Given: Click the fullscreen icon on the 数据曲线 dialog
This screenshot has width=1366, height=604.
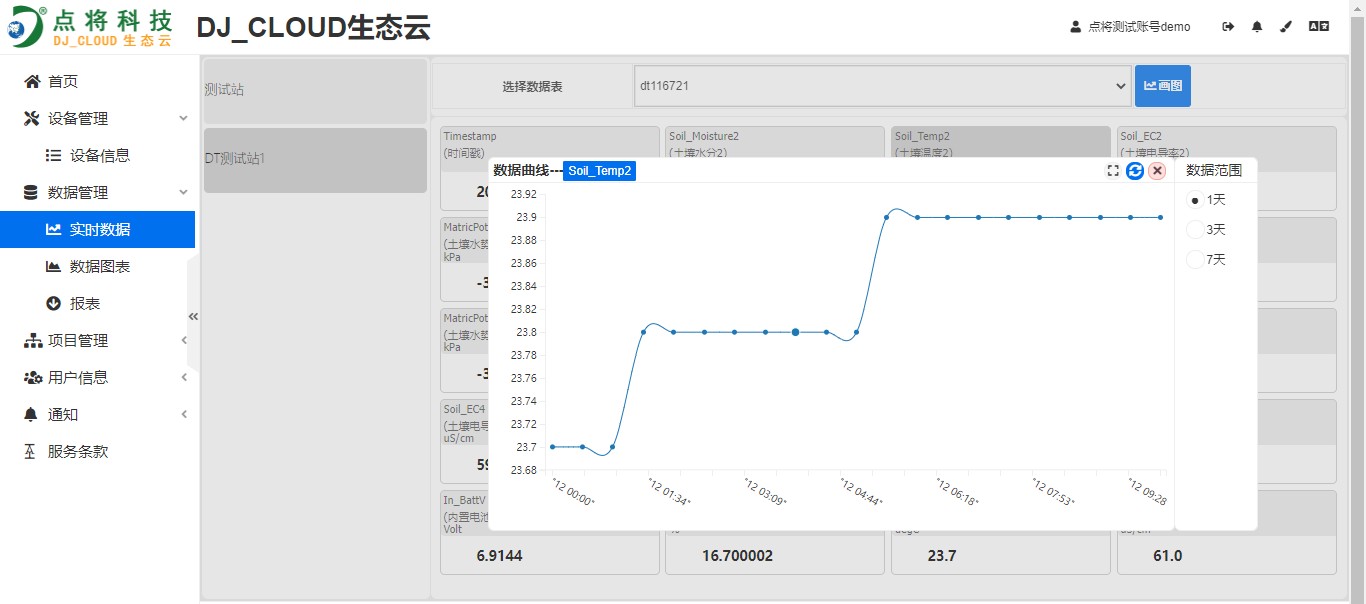Looking at the screenshot, I should (x=1113, y=171).
